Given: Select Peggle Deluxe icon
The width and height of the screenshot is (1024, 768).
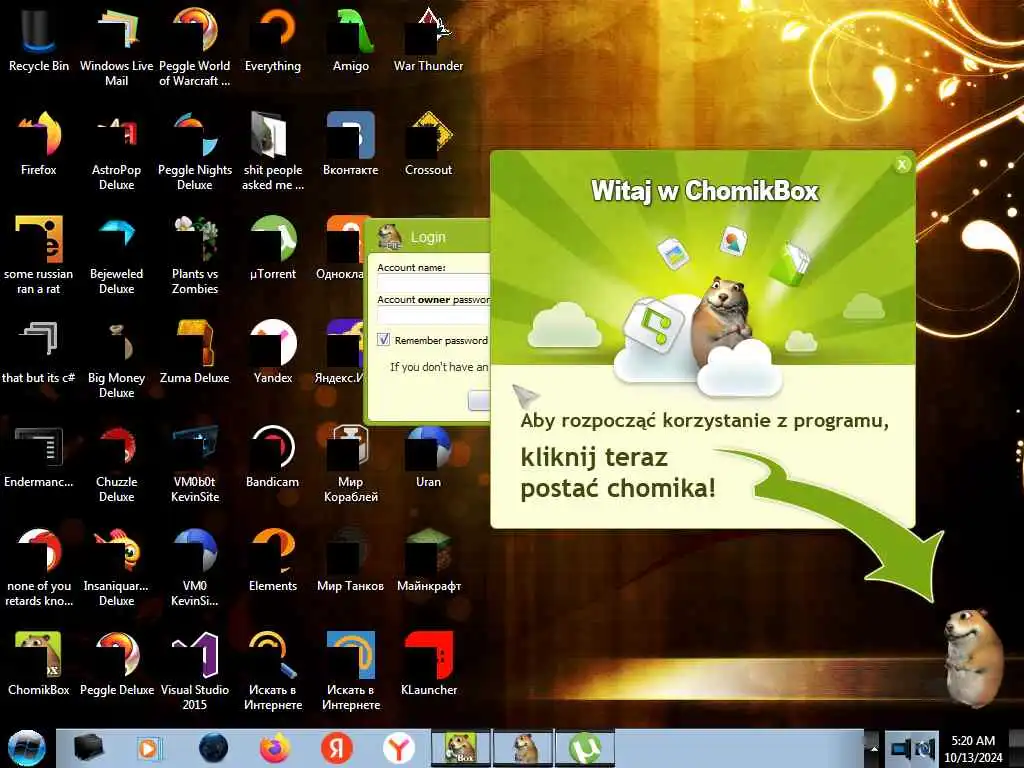Looking at the screenshot, I should point(116,663).
